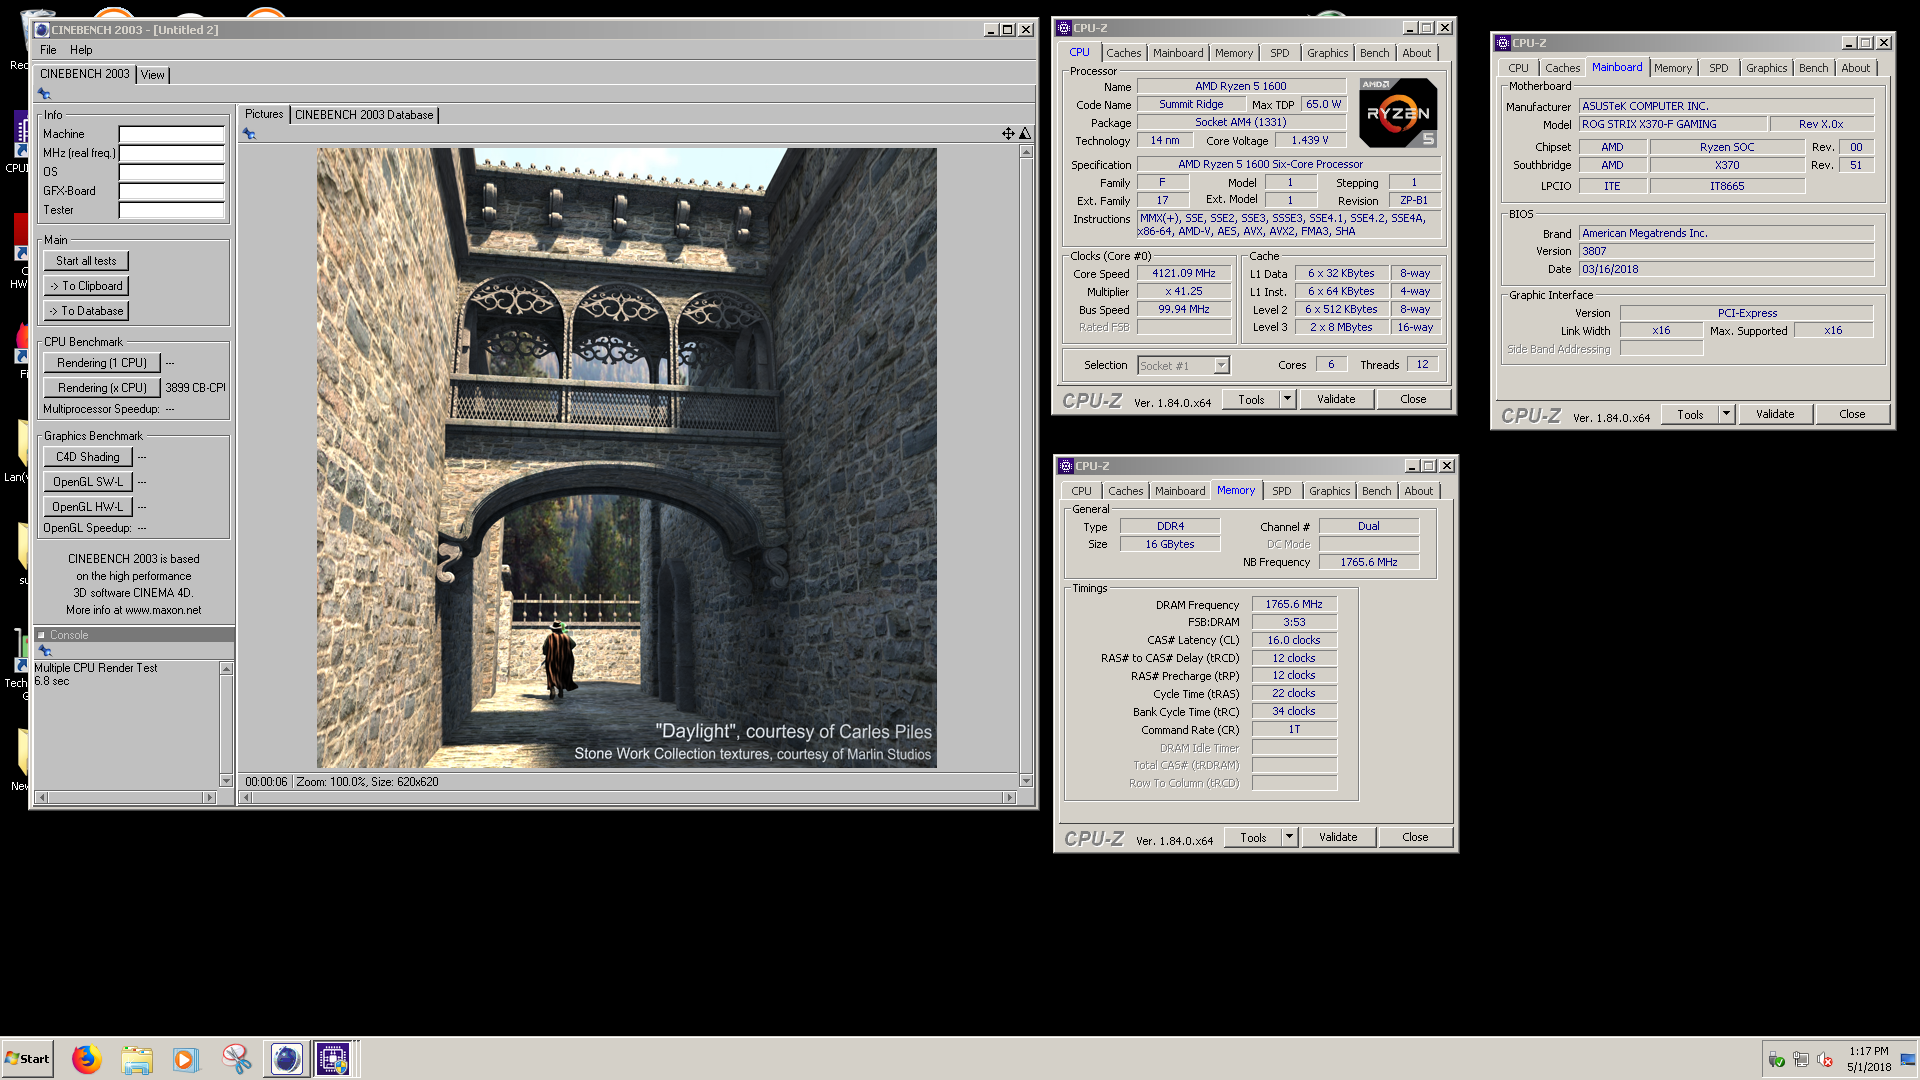The width and height of the screenshot is (1920, 1080).
Task: Switch to CPU-Z via its taskbar button
Action: (334, 1059)
